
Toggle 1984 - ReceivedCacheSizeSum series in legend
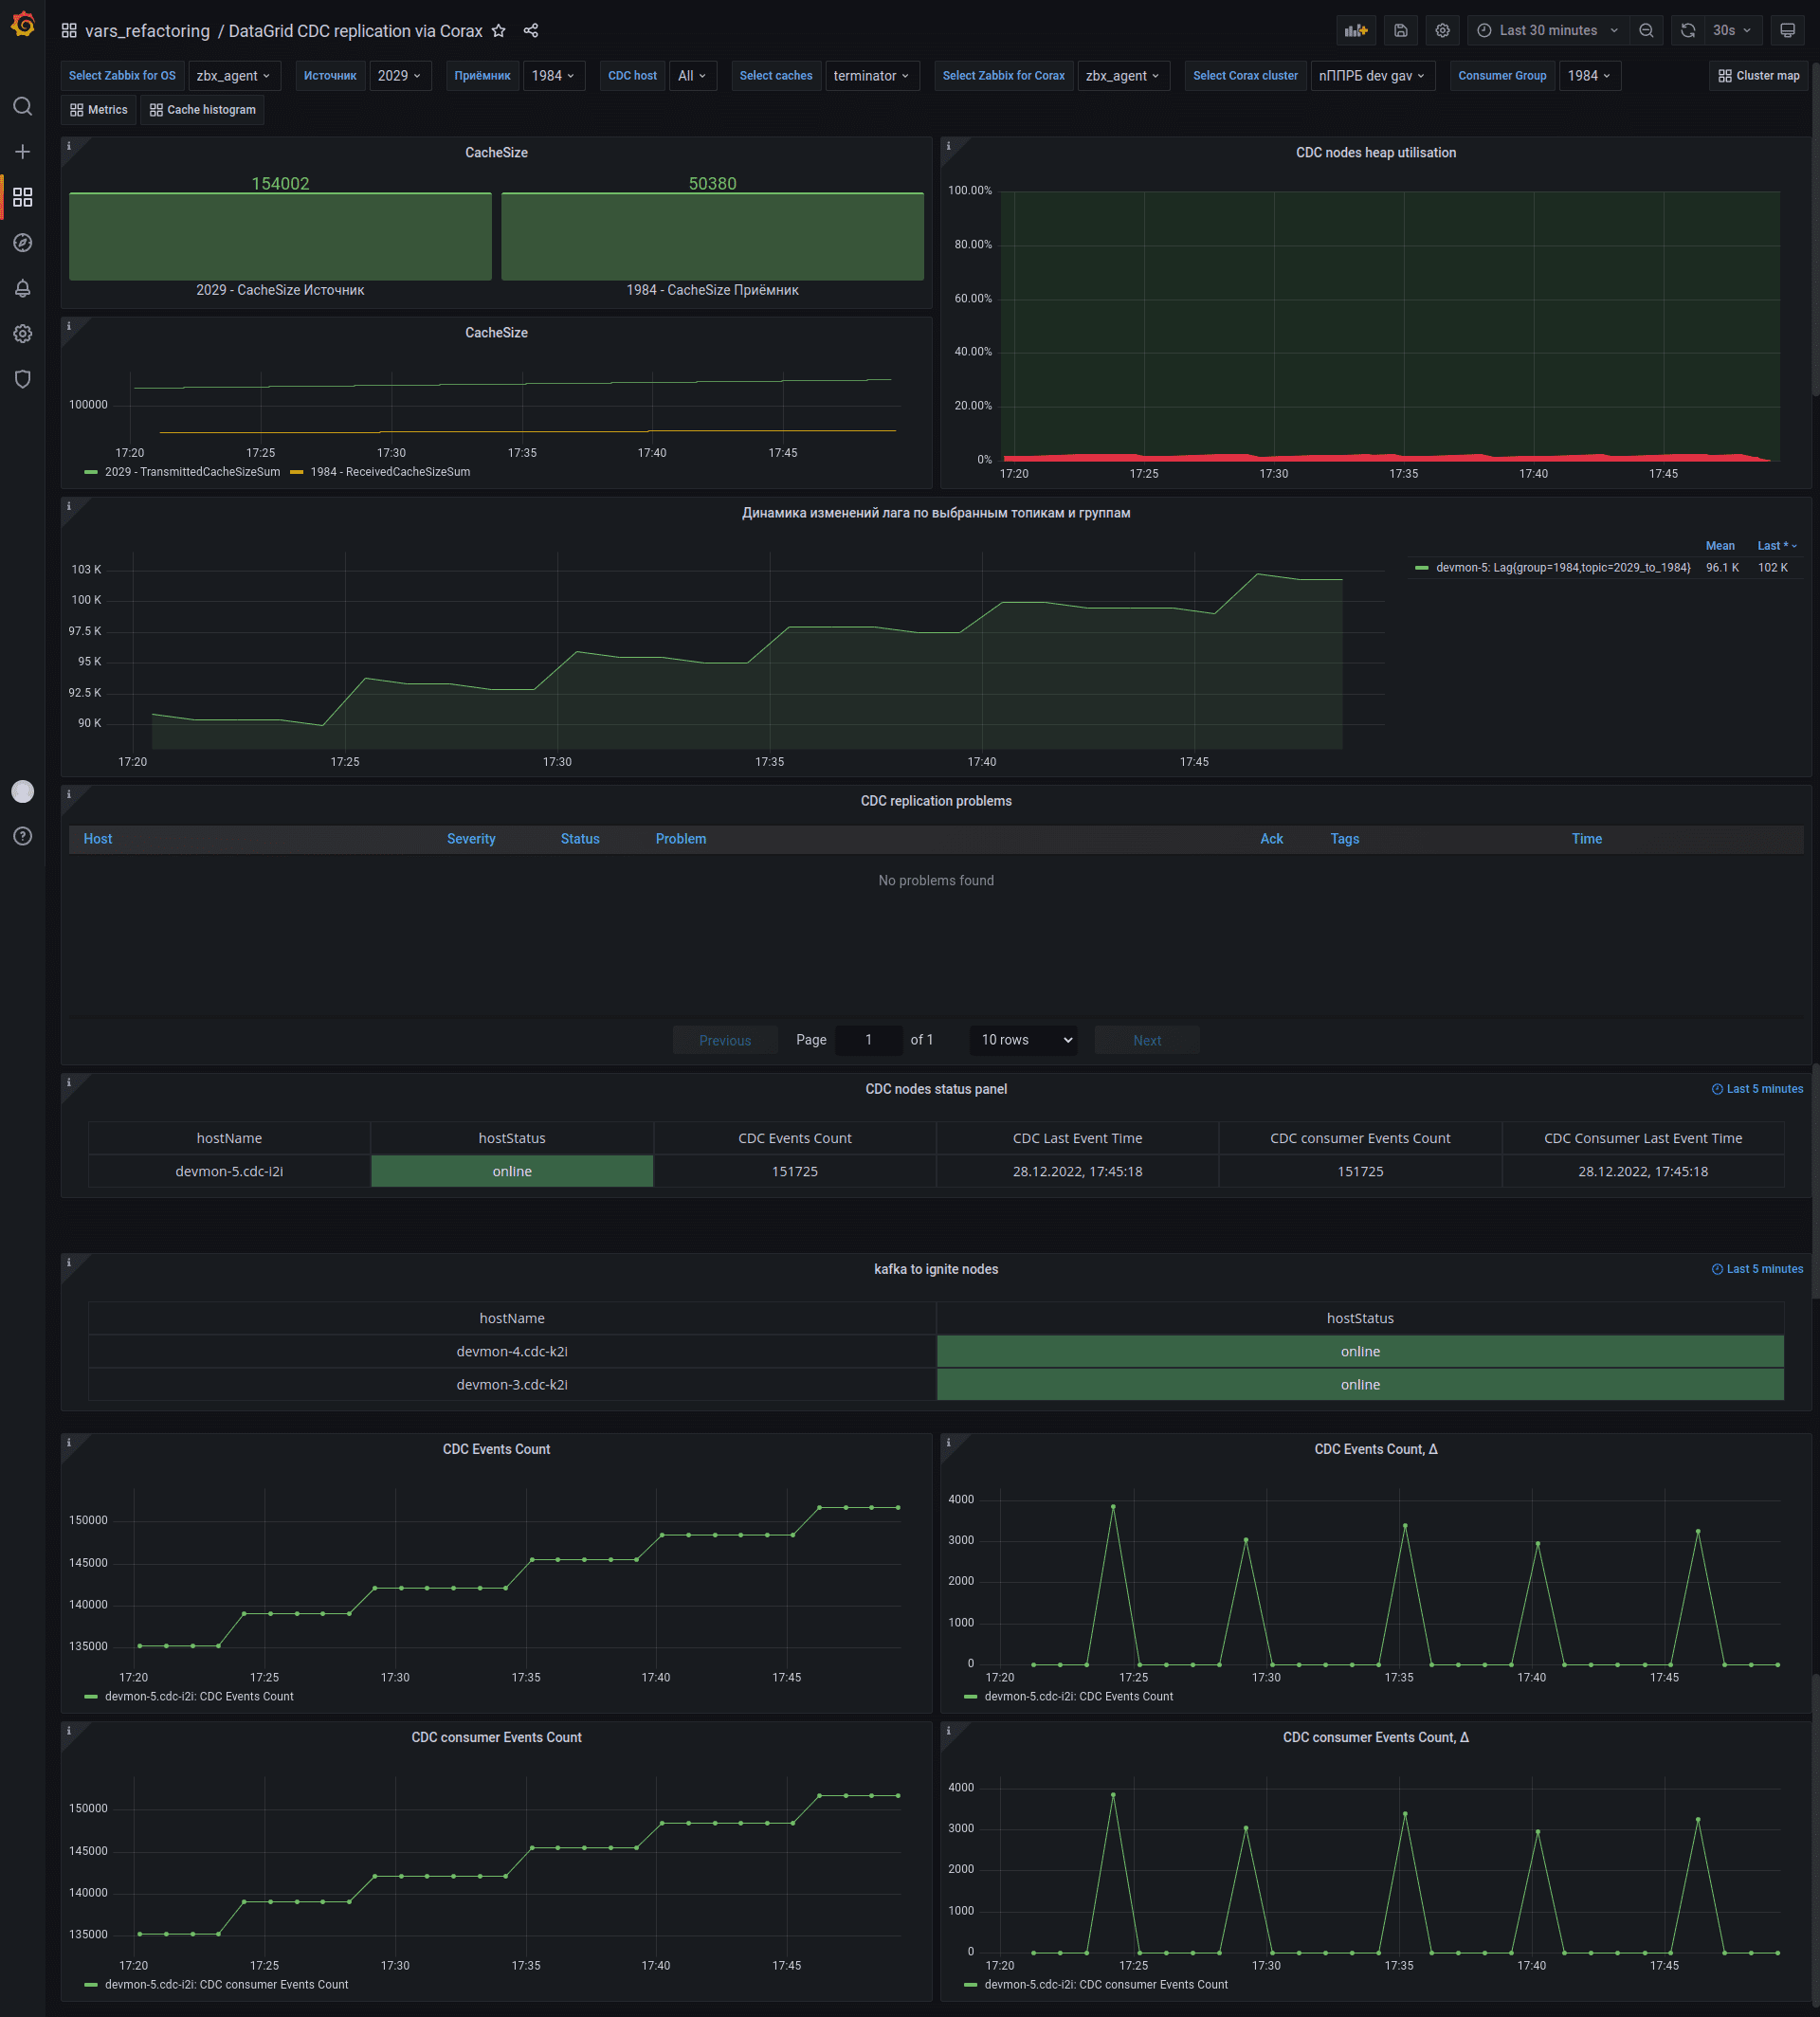pos(390,472)
